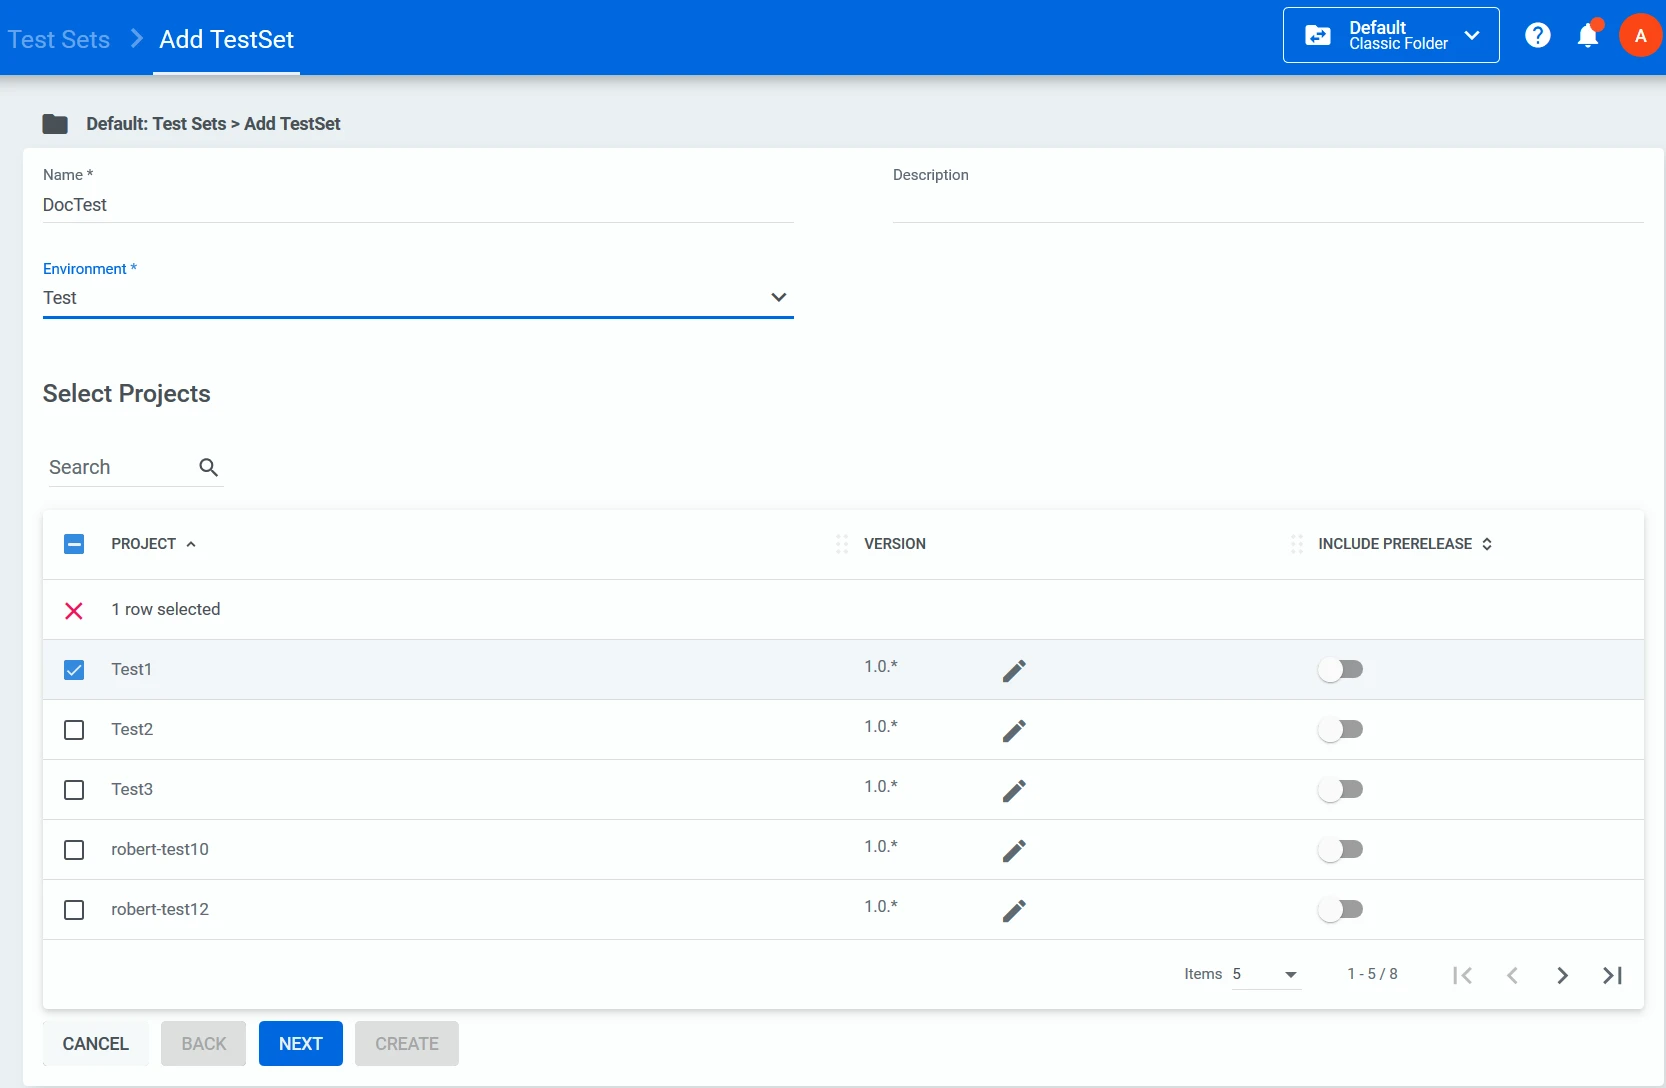Viewport: 1666px width, 1088px height.
Task: Enable include prerelease for robert-test10
Action: 1340,849
